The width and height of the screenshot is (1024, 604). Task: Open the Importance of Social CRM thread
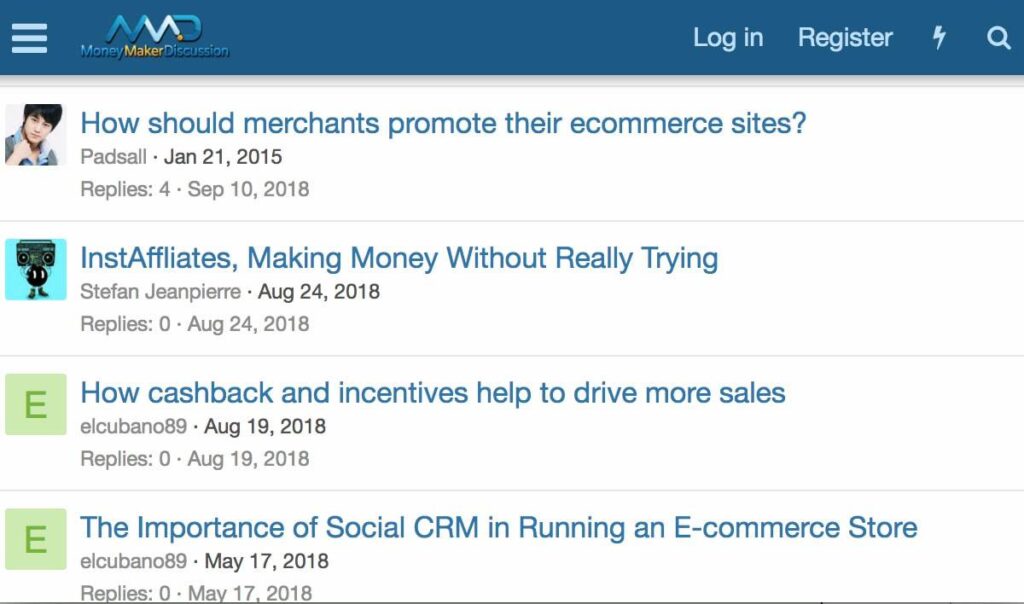click(499, 527)
